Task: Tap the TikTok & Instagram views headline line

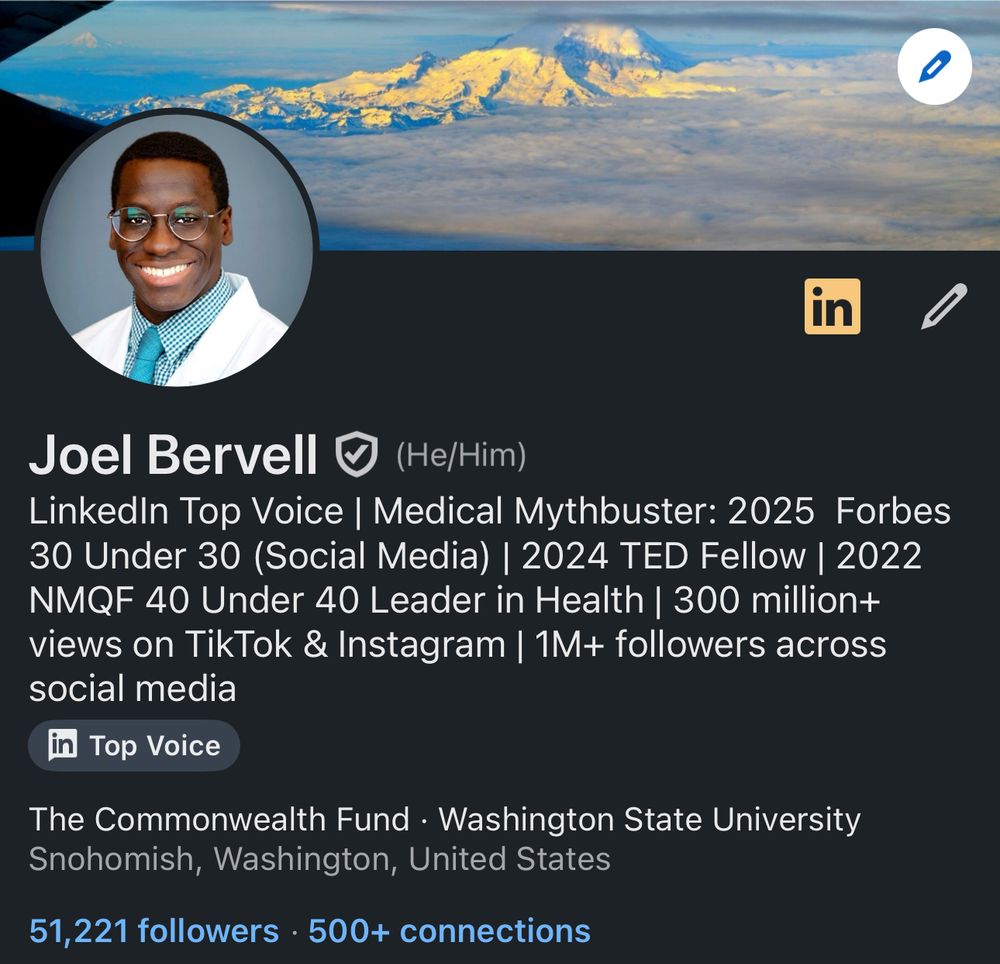Action: 267,645
